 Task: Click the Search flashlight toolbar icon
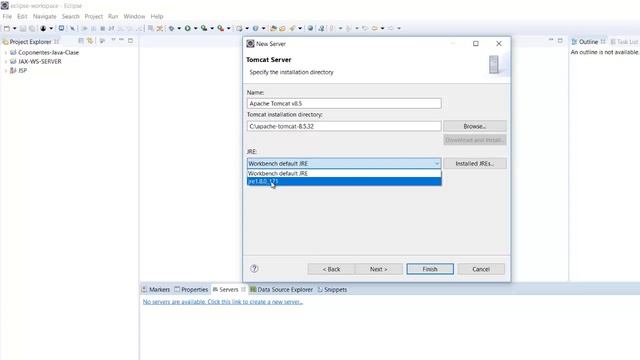pos(292,28)
